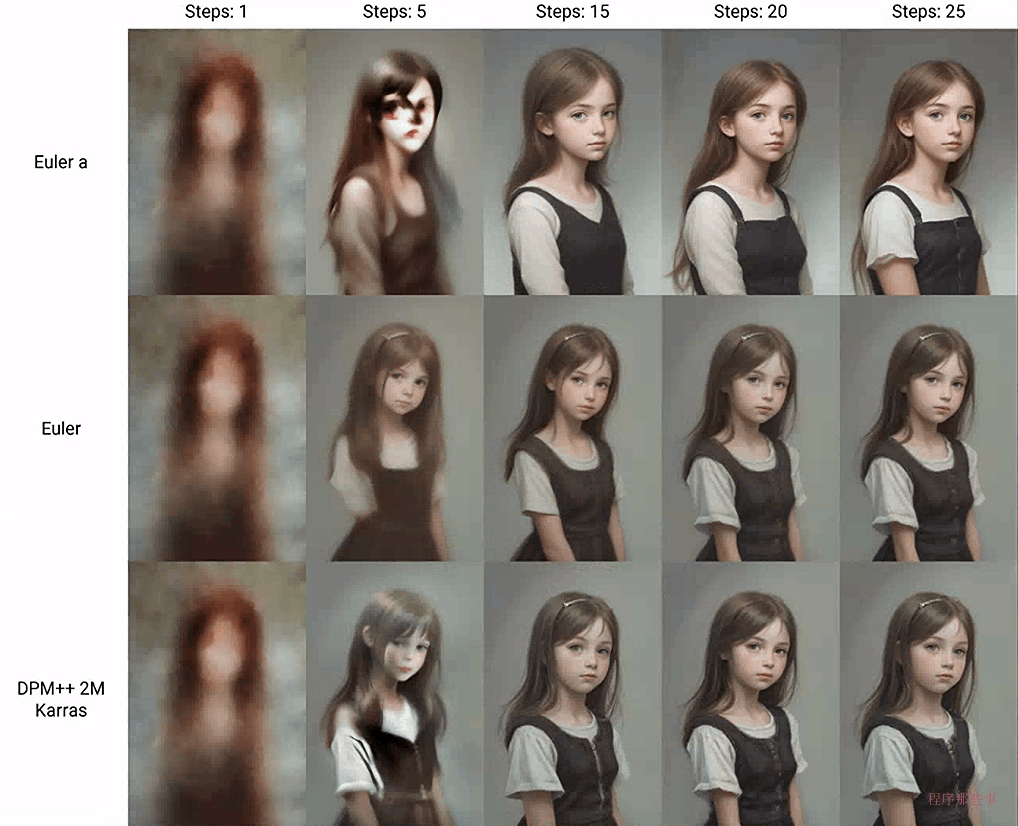Open the DPM++ 2M Karras Steps 1 image
The image size is (1018, 826).
(217, 693)
